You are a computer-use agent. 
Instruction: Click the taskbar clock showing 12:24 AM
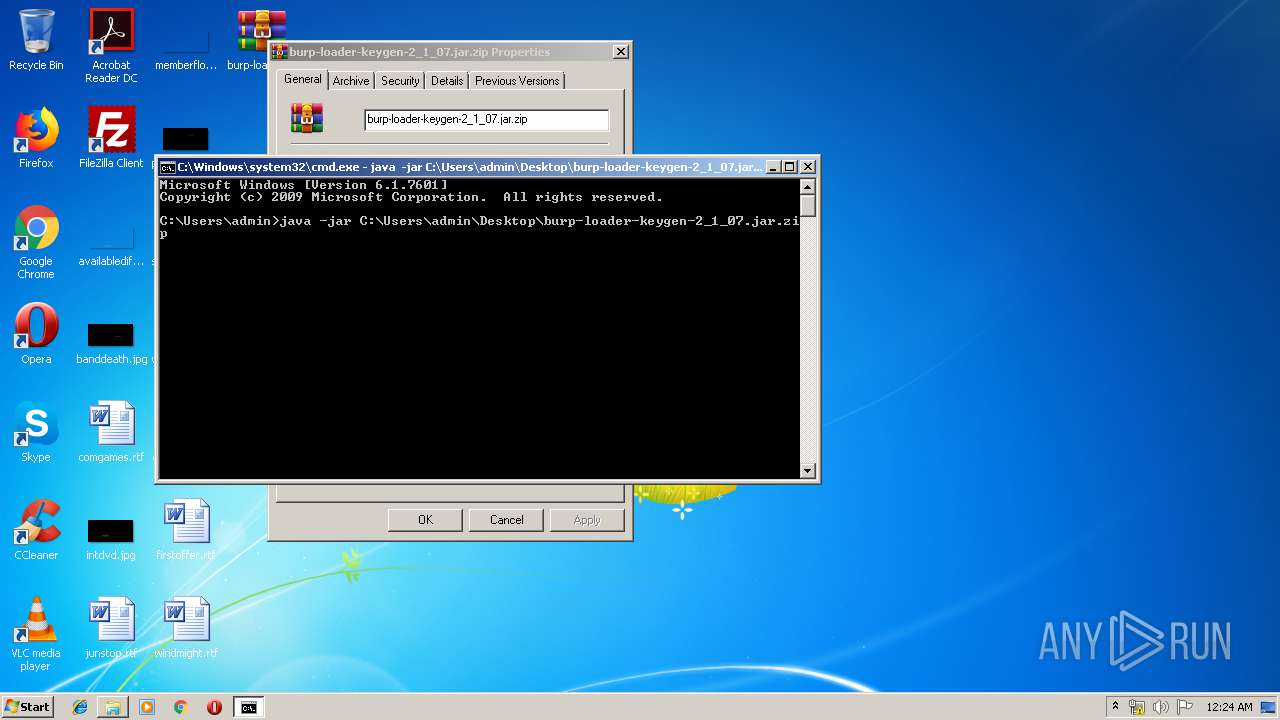(x=1229, y=707)
